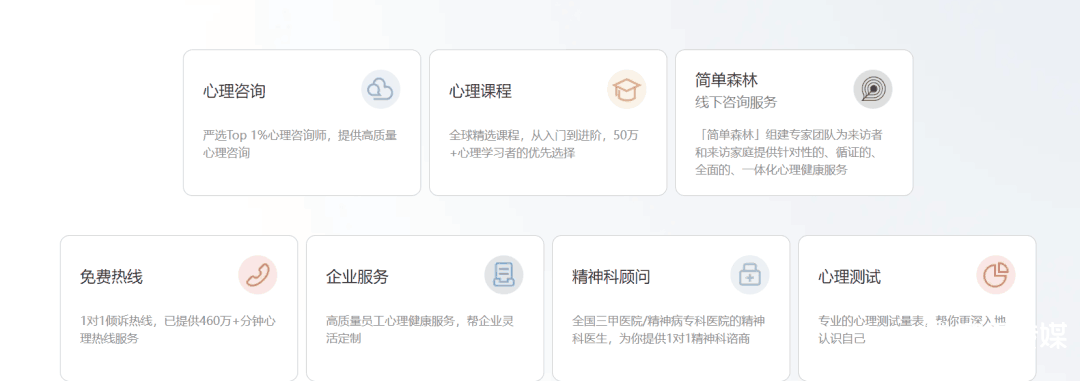Open the 简单森林 title
The image size is (1080, 381).
click(x=727, y=80)
